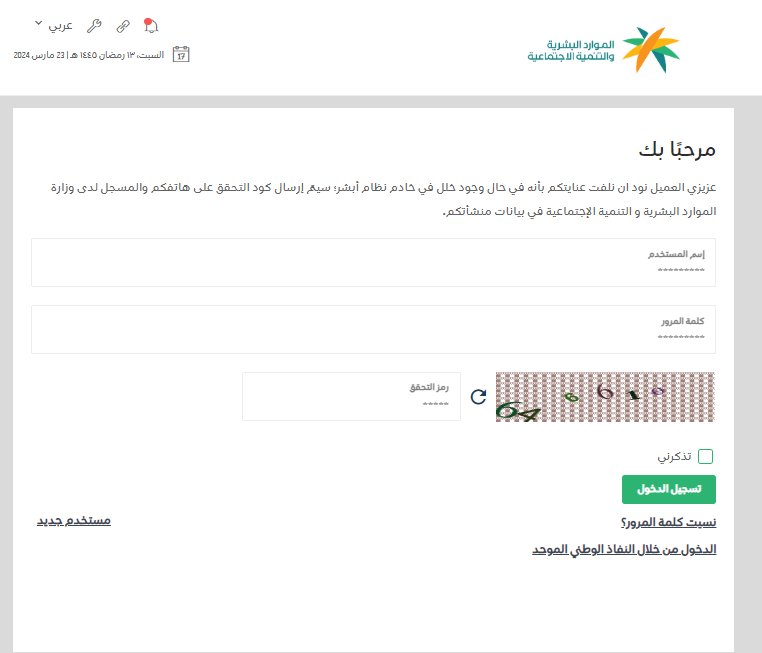Focus the إسم المستخدم username field
This screenshot has height=653, width=762.
click(x=373, y=262)
